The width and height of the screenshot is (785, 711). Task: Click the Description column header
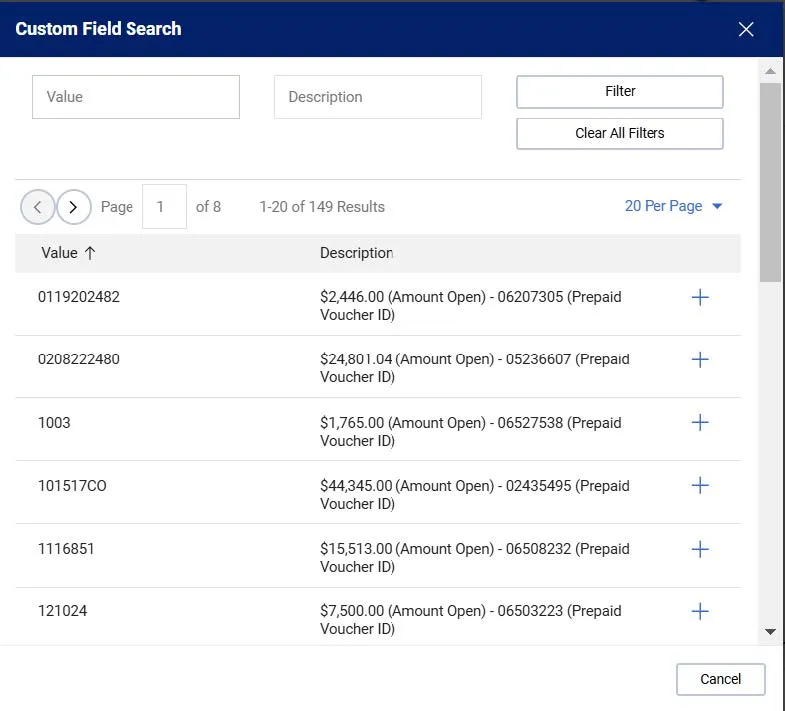coord(356,253)
